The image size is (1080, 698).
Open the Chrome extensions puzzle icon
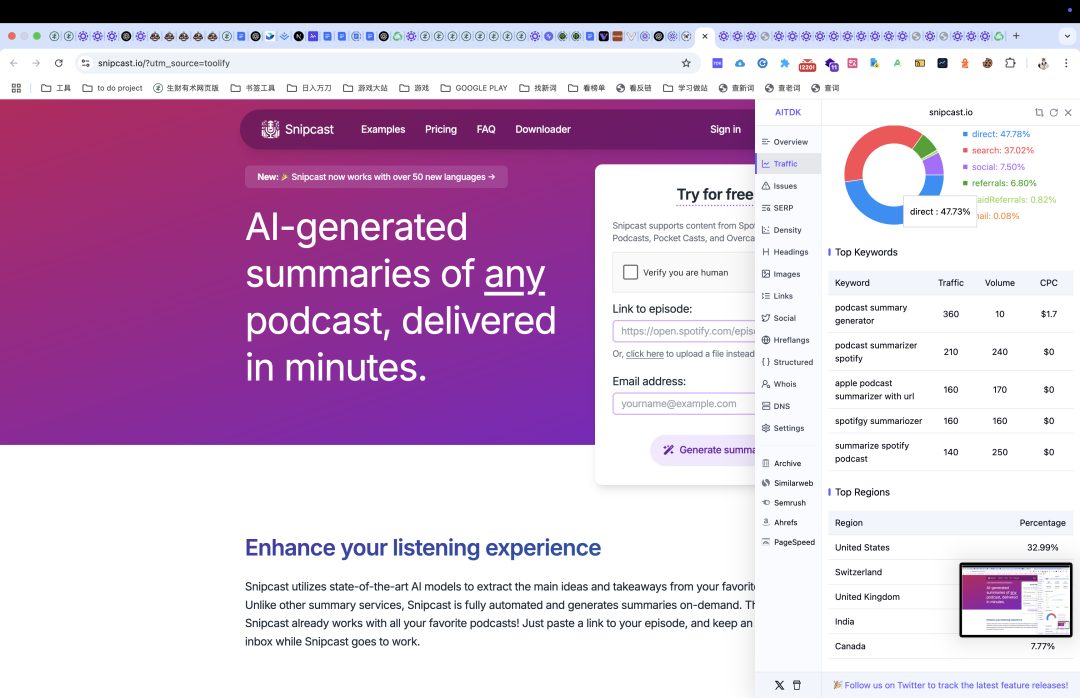[1010, 63]
